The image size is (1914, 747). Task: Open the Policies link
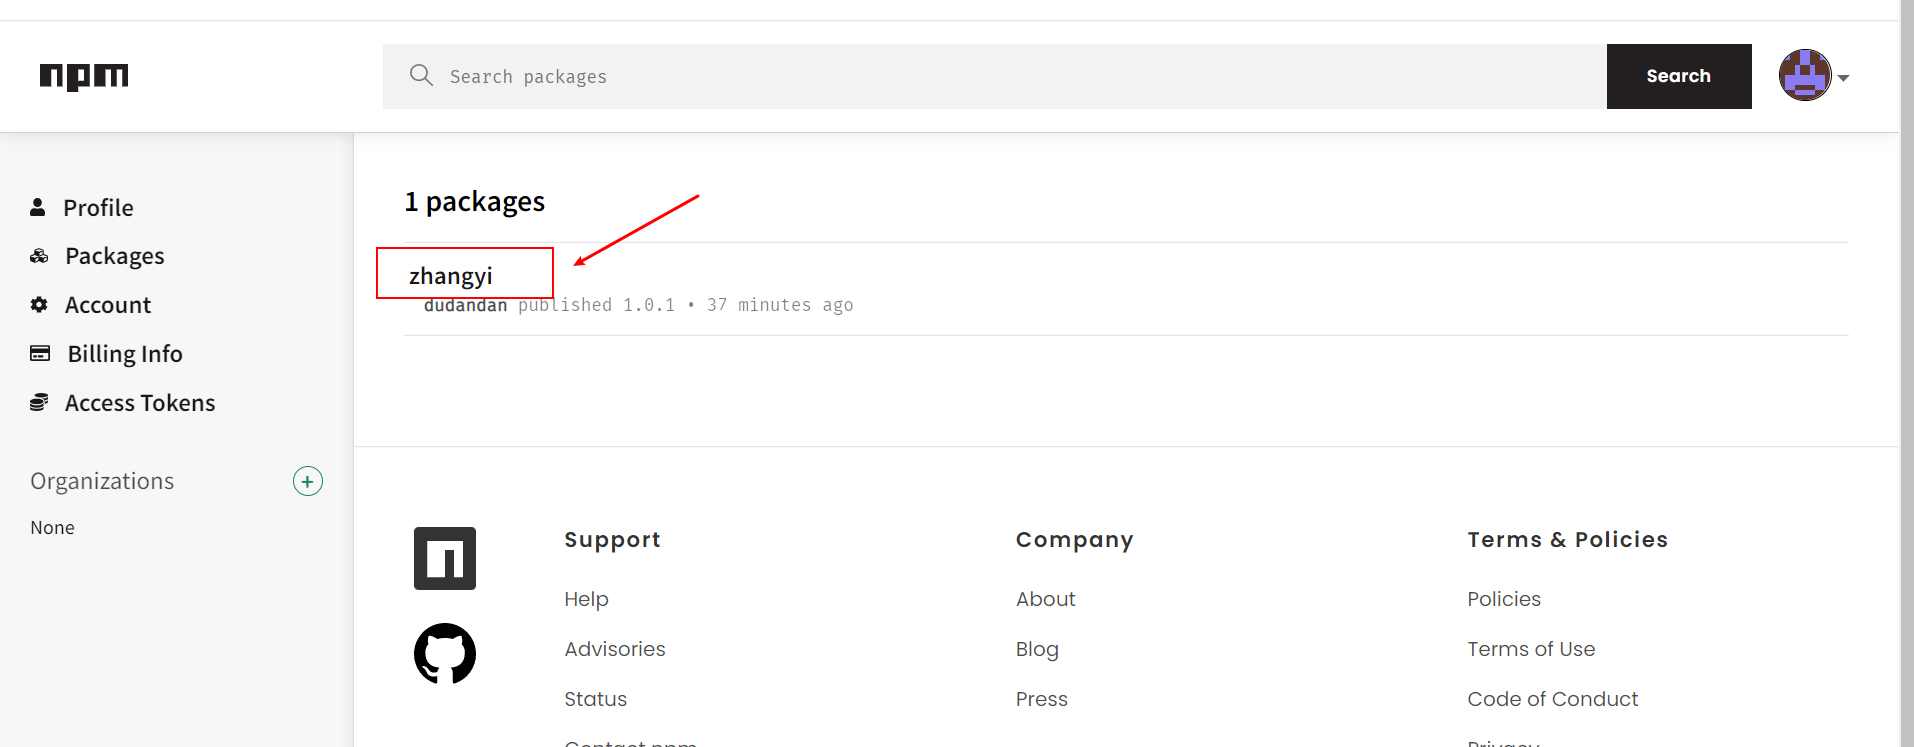pos(1504,599)
